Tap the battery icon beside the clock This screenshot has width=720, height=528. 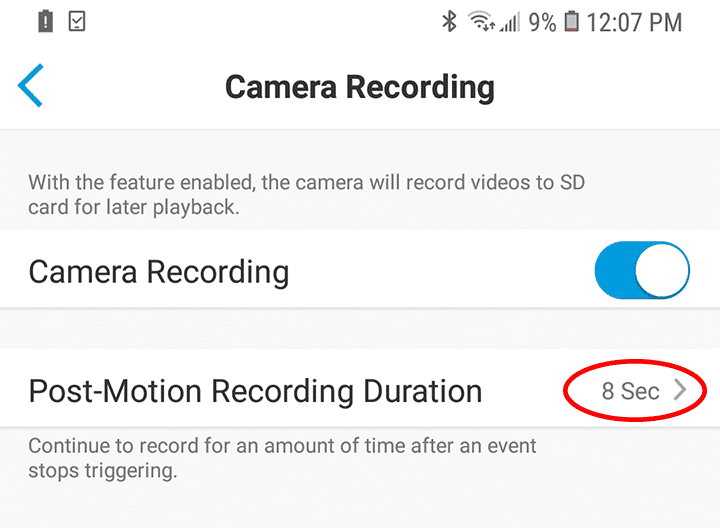pyautogui.click(x=573, y=21)
